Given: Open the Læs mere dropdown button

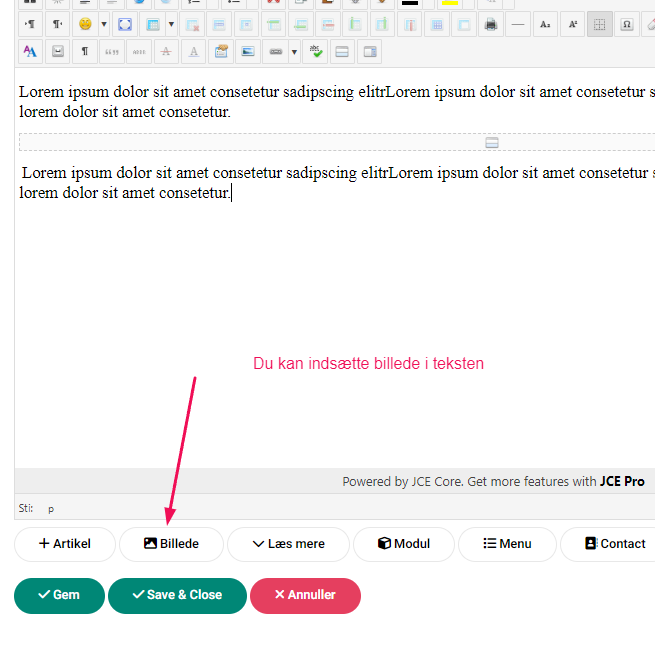Looking at the screenshot, I should 288,544.
